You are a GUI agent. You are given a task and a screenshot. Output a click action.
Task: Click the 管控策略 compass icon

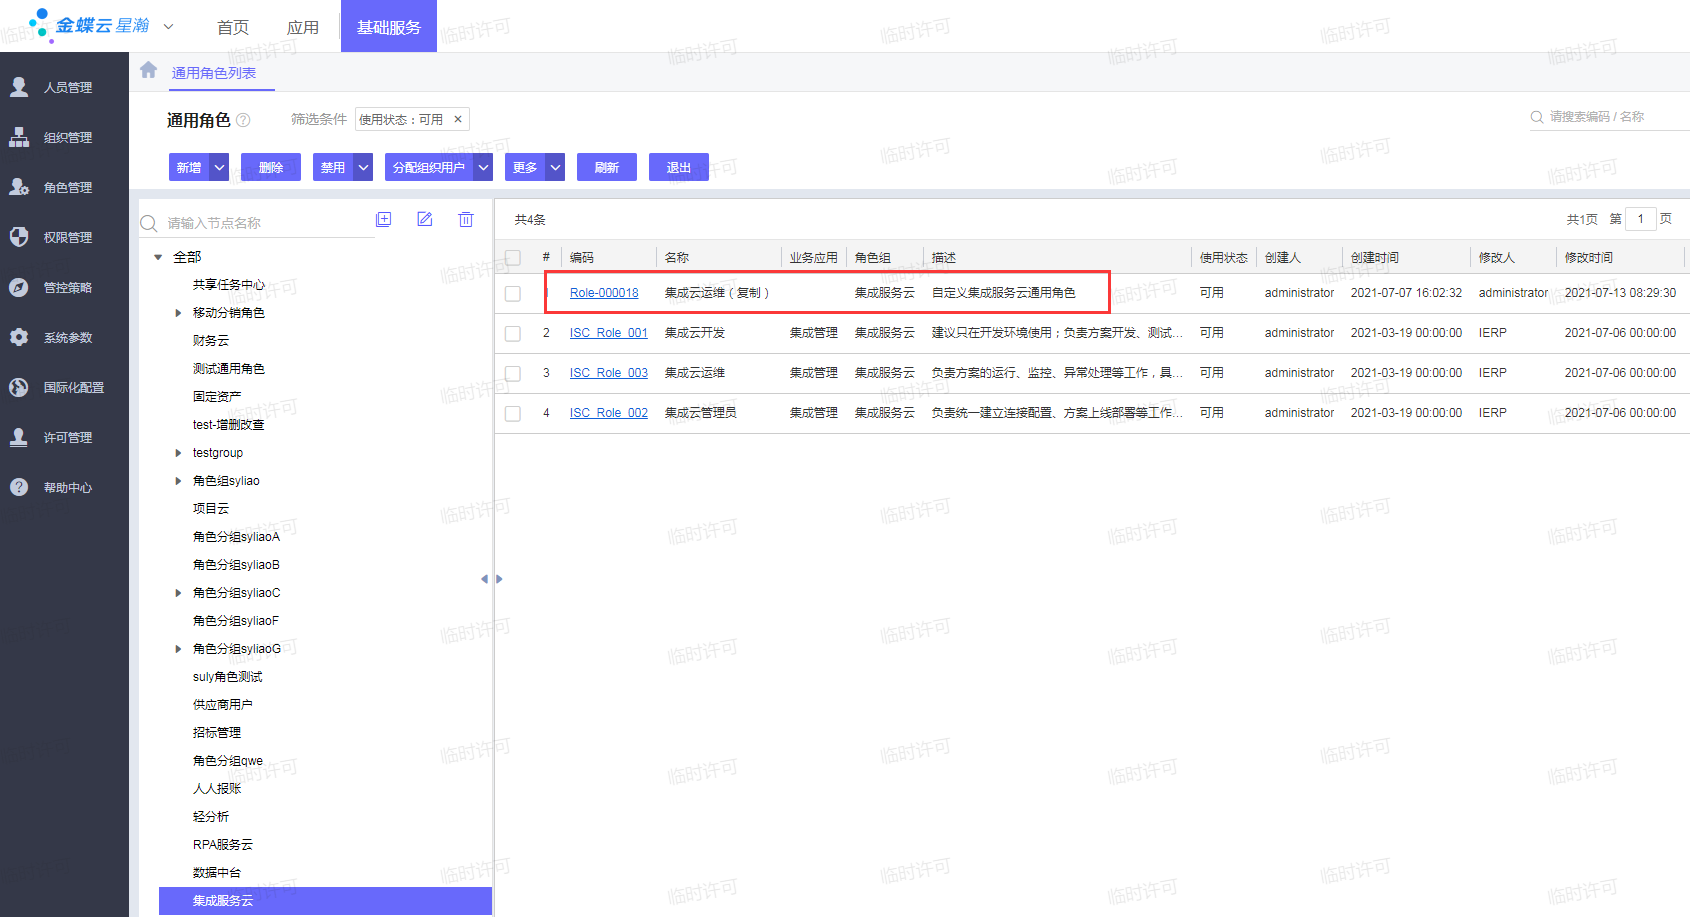coord(19,287)
